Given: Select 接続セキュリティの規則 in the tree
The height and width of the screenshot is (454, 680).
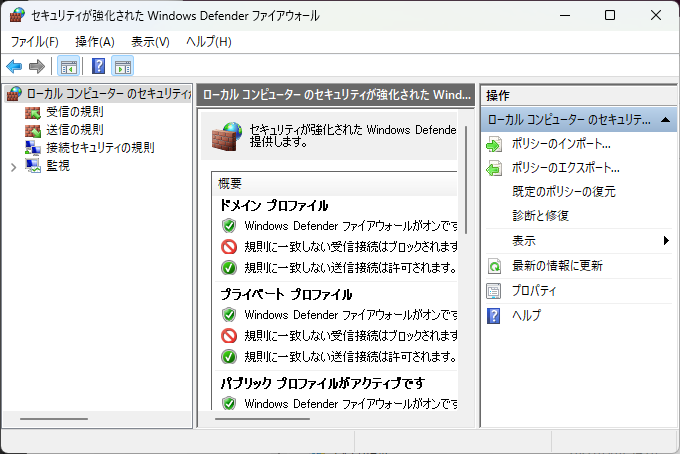Looking at the screenshot, I should (x=100, y=147).
